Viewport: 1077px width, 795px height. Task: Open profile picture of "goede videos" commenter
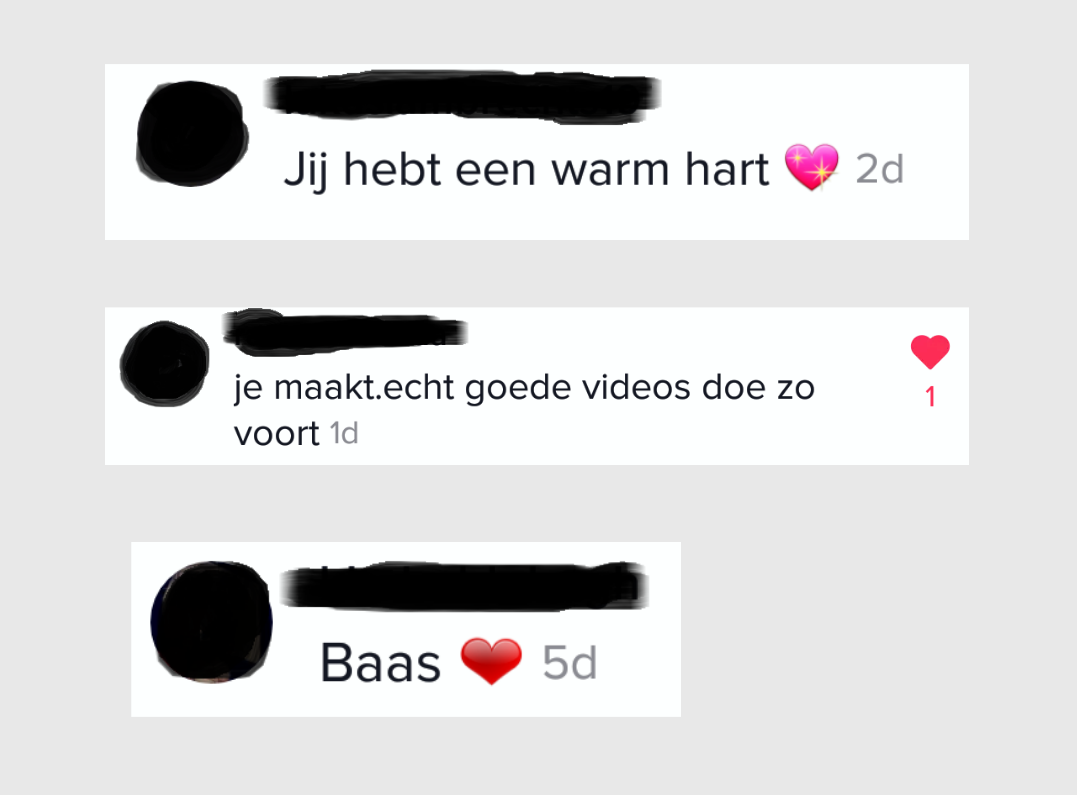165,363
